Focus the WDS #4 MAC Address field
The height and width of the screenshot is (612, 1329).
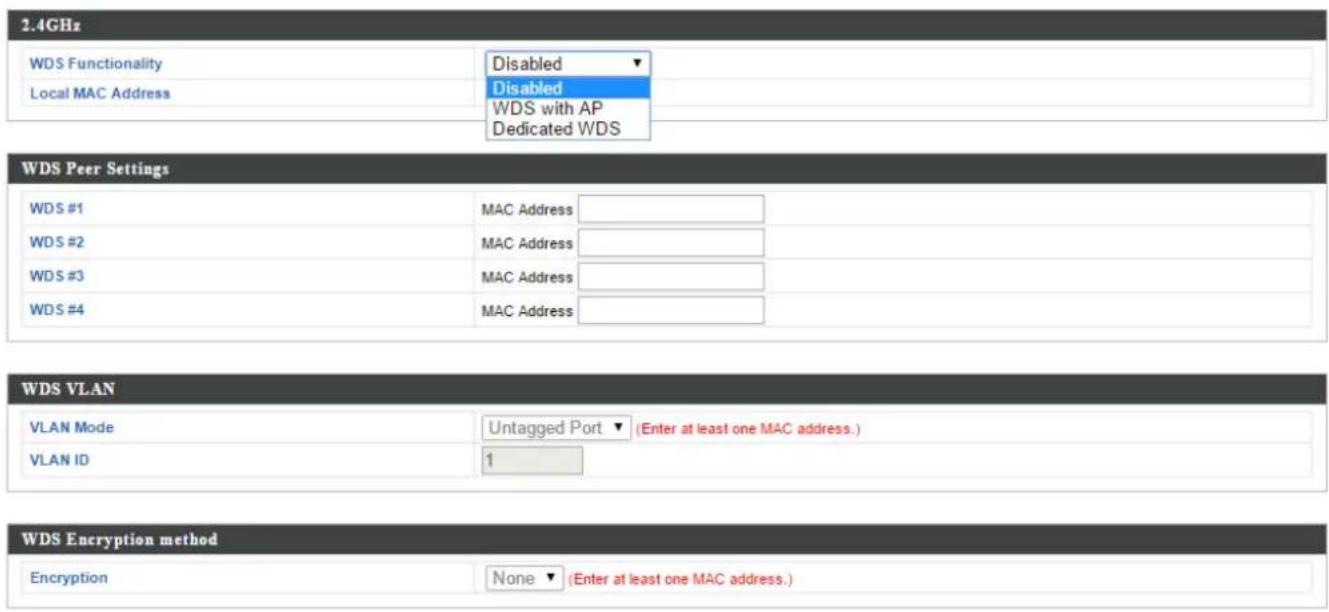[x=671, y=311]
